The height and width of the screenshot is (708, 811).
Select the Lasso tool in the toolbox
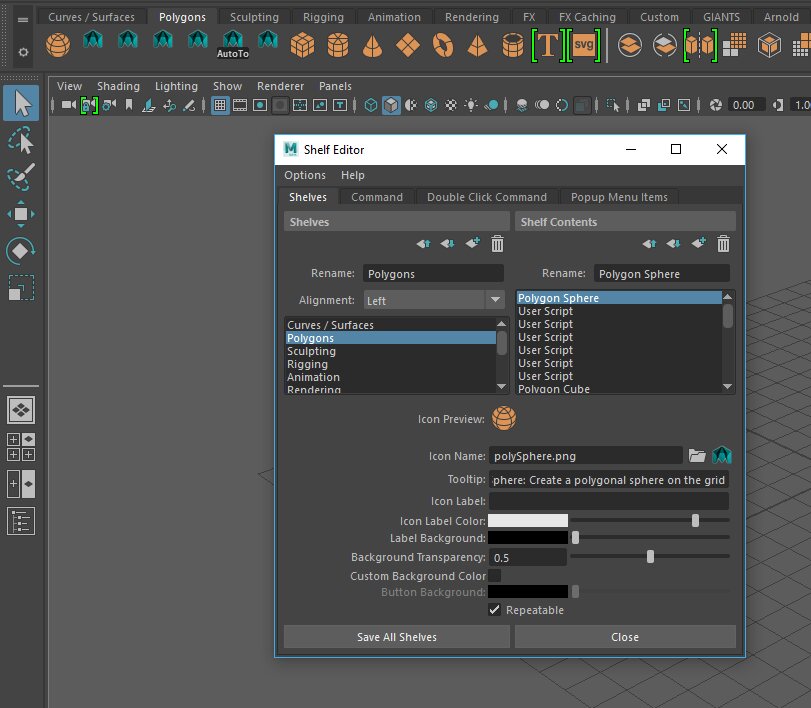pyautogui.click(x=21, y=140)
